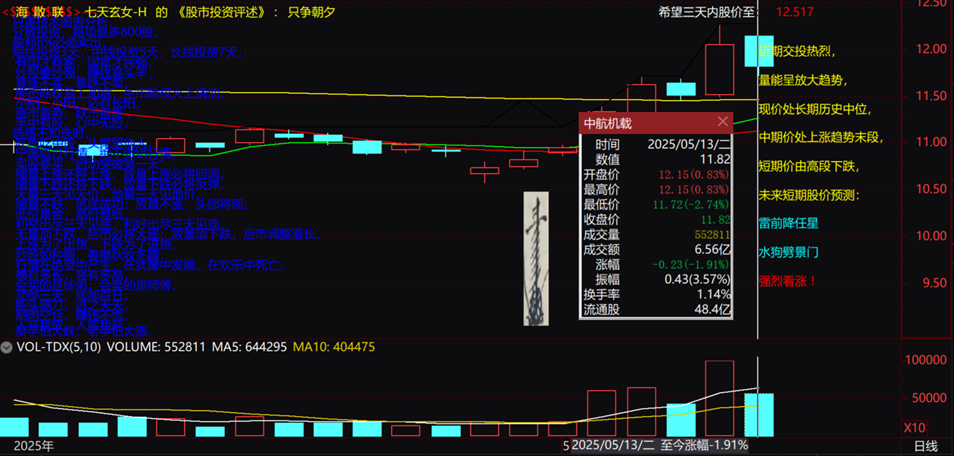Click the 短期价由高段下跌 comment line
Screen dimensions: 954x469
809,166
